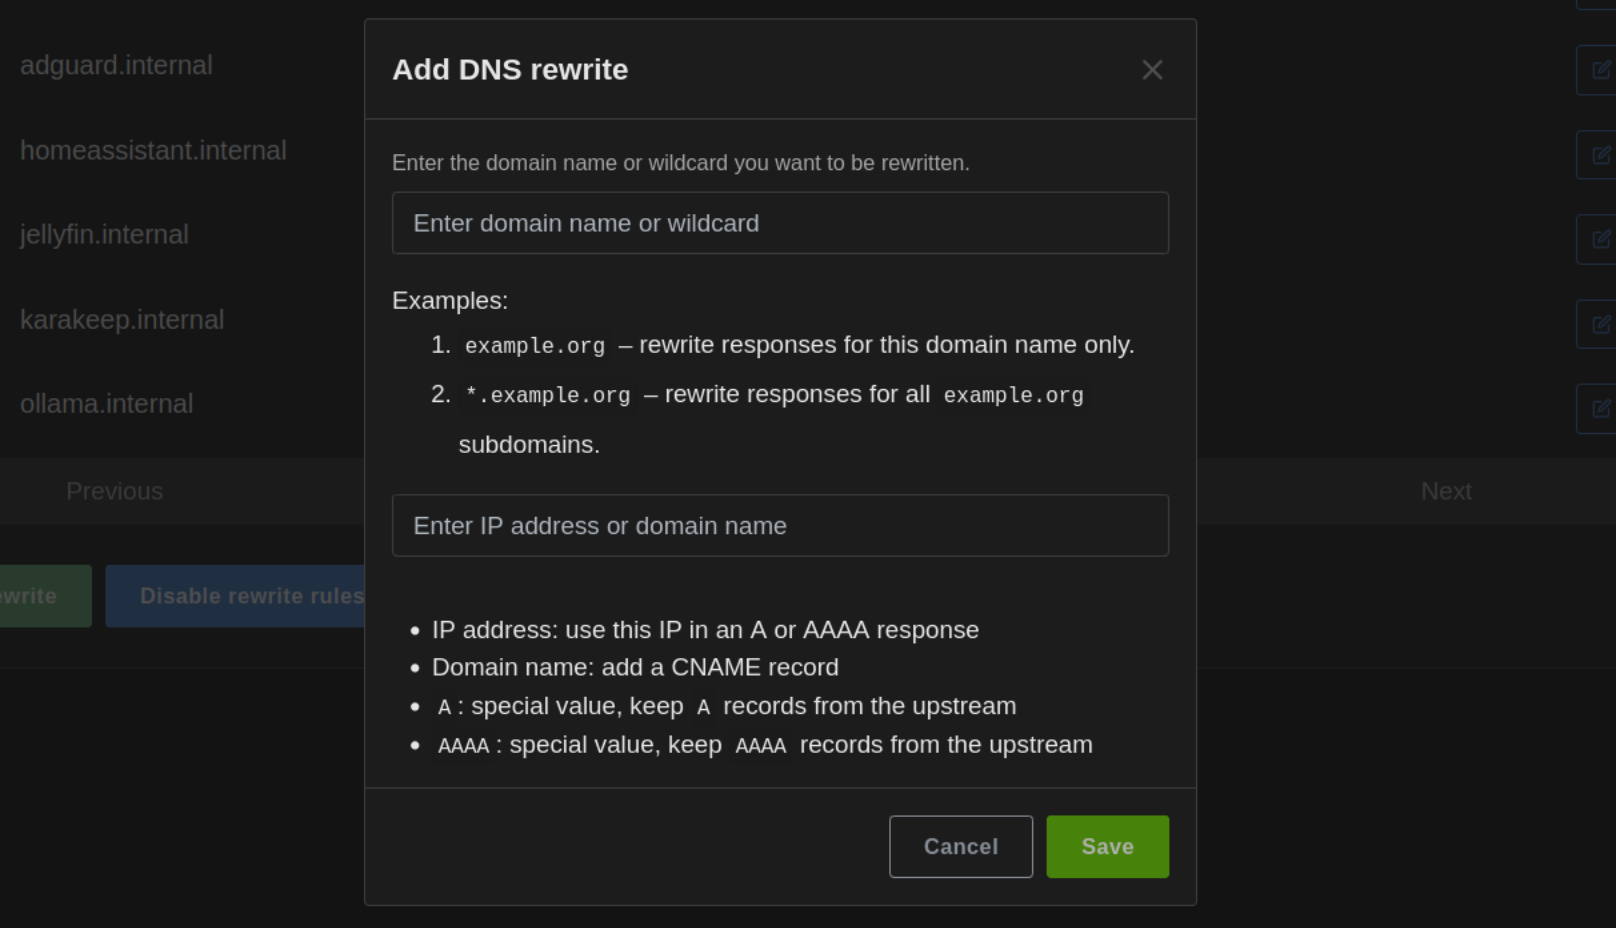Click the "Examples:" label
This screenshot has width=1616, height=928.
(x=450, y=300)
